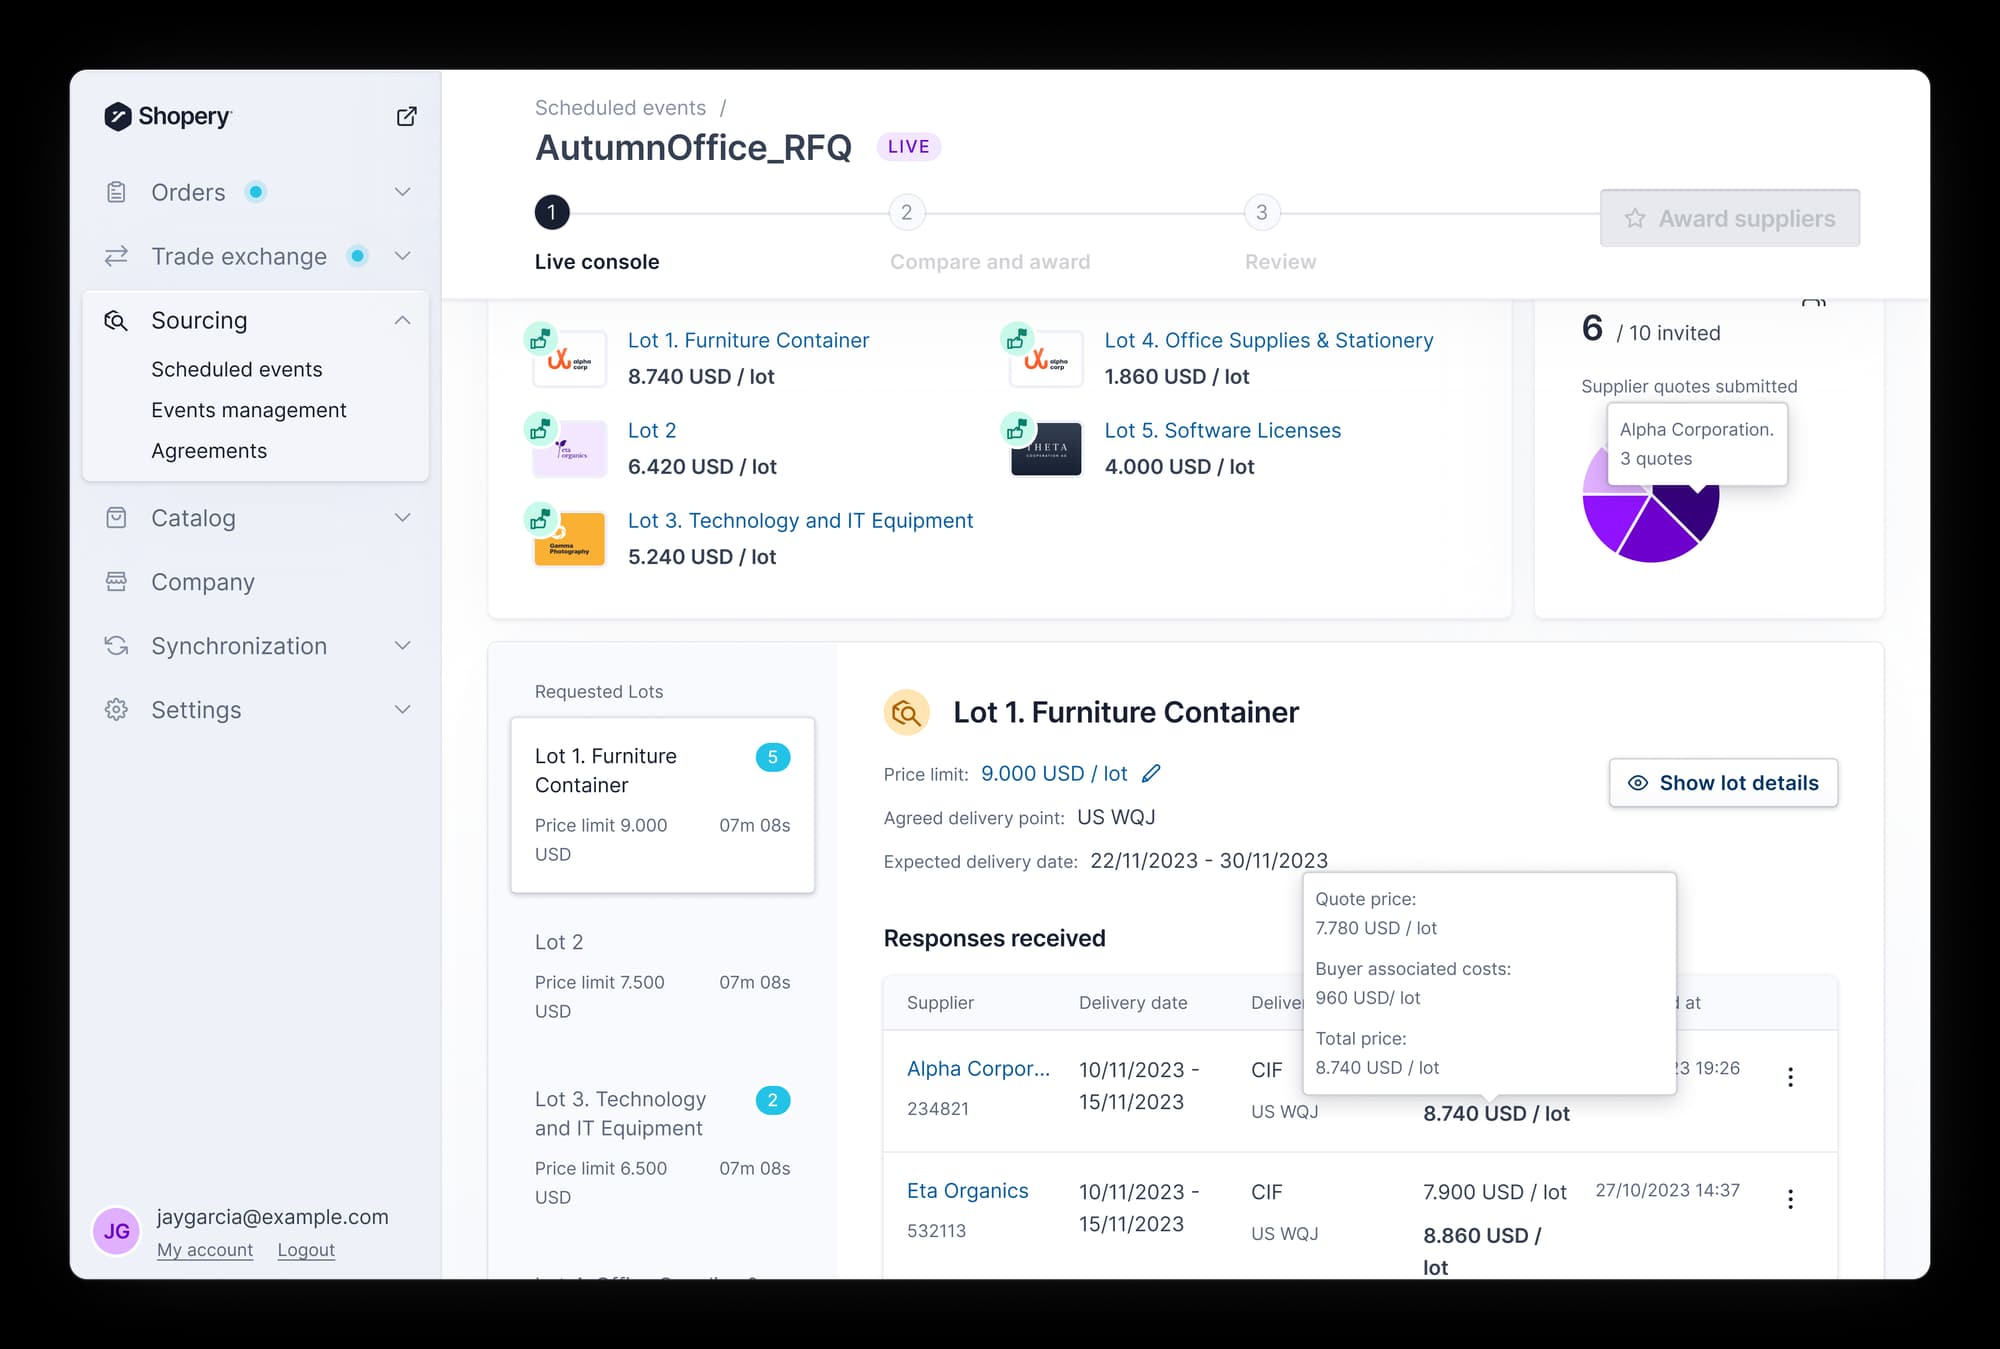Show lot details with eye button

[x=1722, y=783]
